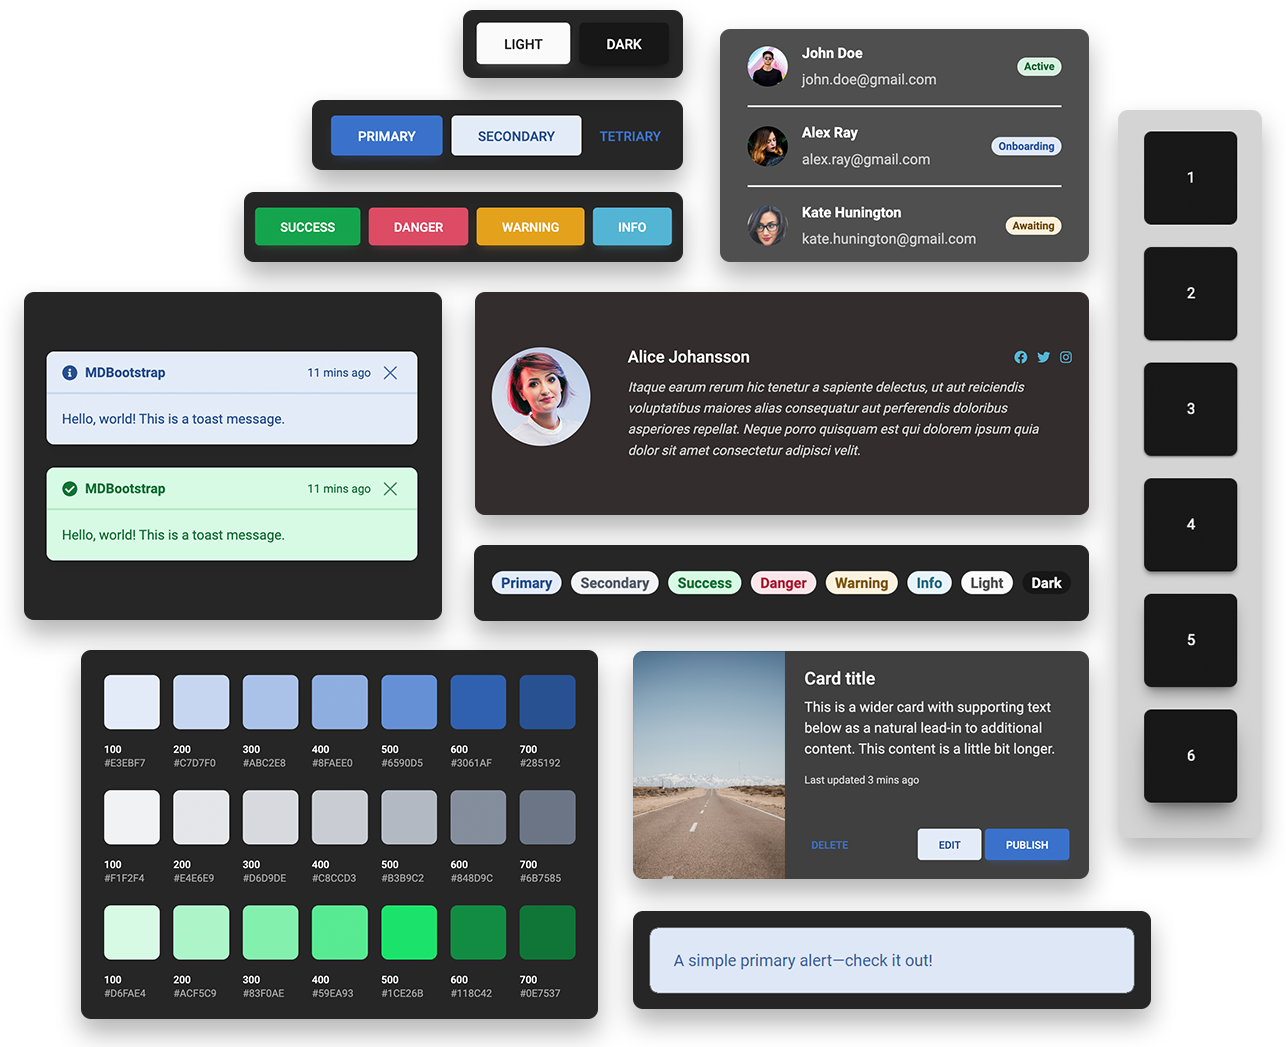Screen dimensions: 1286x1047
Task: Open Alice Johansson's Twitter icon link
Action: pos(1043,357)
